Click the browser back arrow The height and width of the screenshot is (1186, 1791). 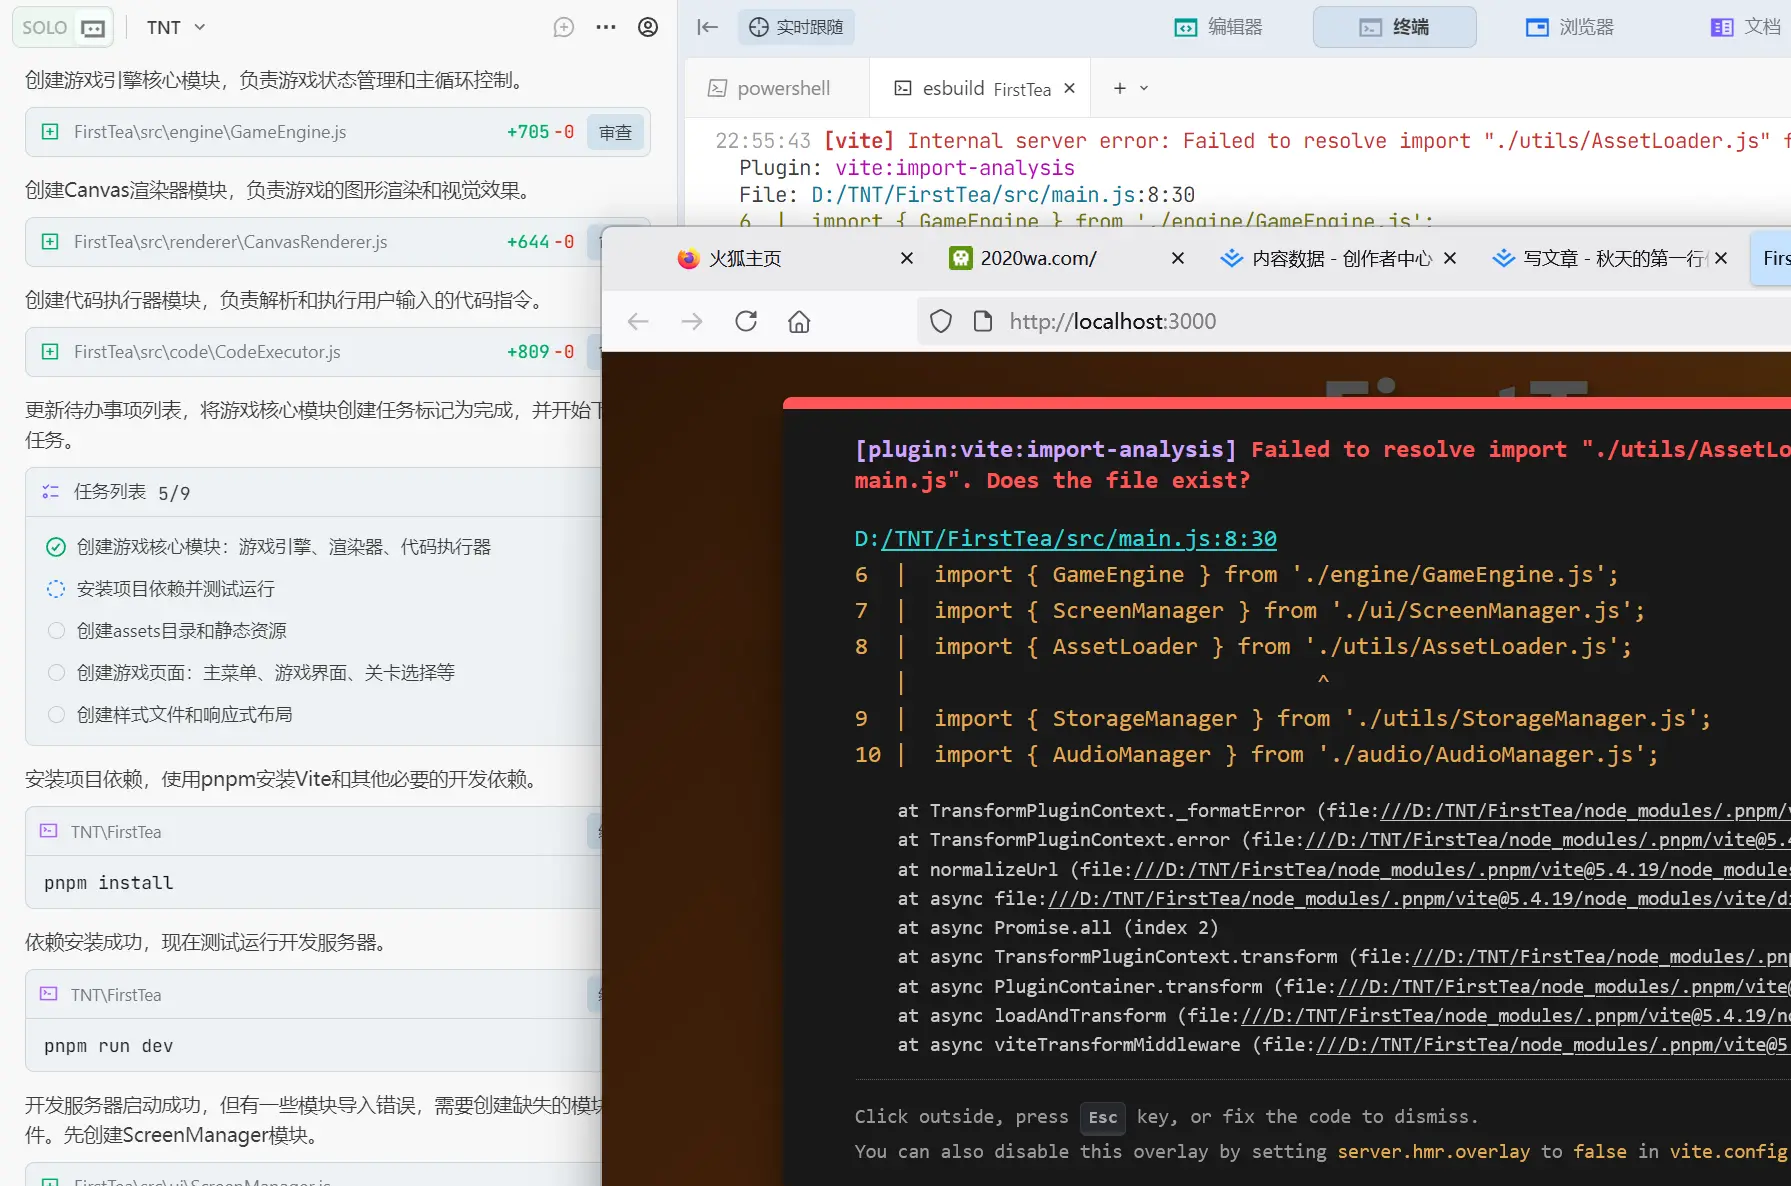tap(638, 321)
